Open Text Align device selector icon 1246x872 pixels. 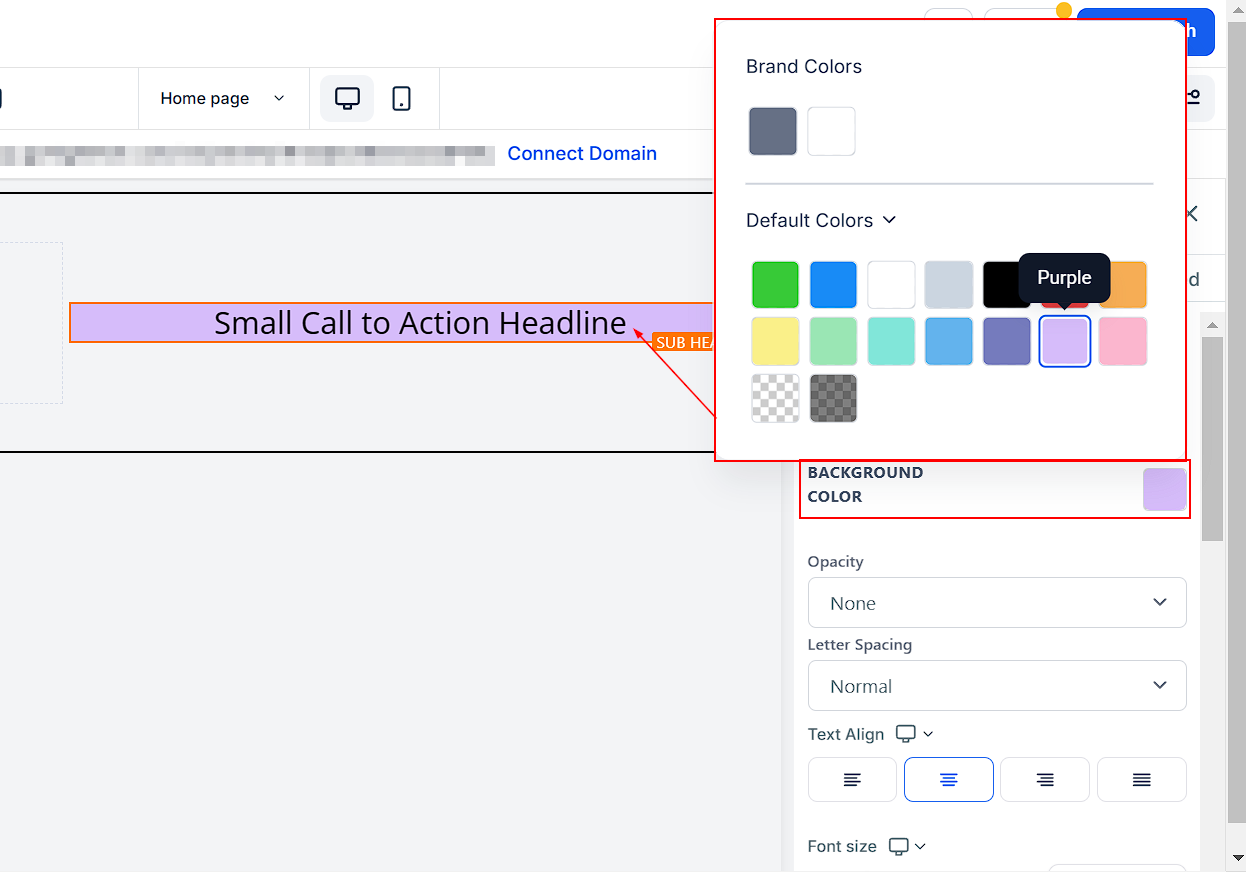pos(914,734)
